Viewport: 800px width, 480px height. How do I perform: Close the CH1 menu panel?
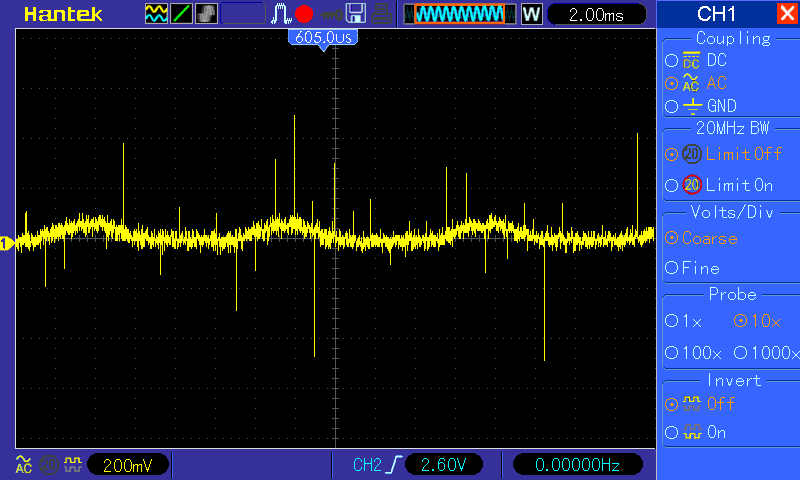click(x=787, y=13)
